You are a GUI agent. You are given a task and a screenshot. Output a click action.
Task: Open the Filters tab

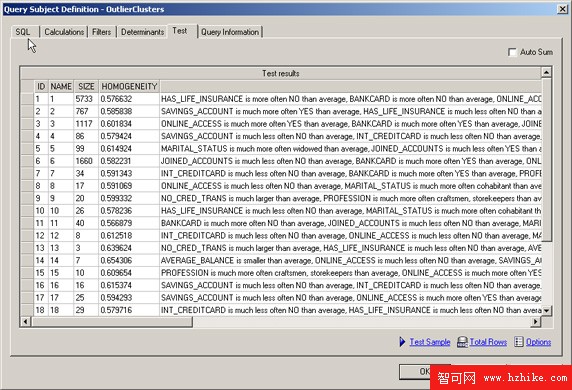(101, 32)
